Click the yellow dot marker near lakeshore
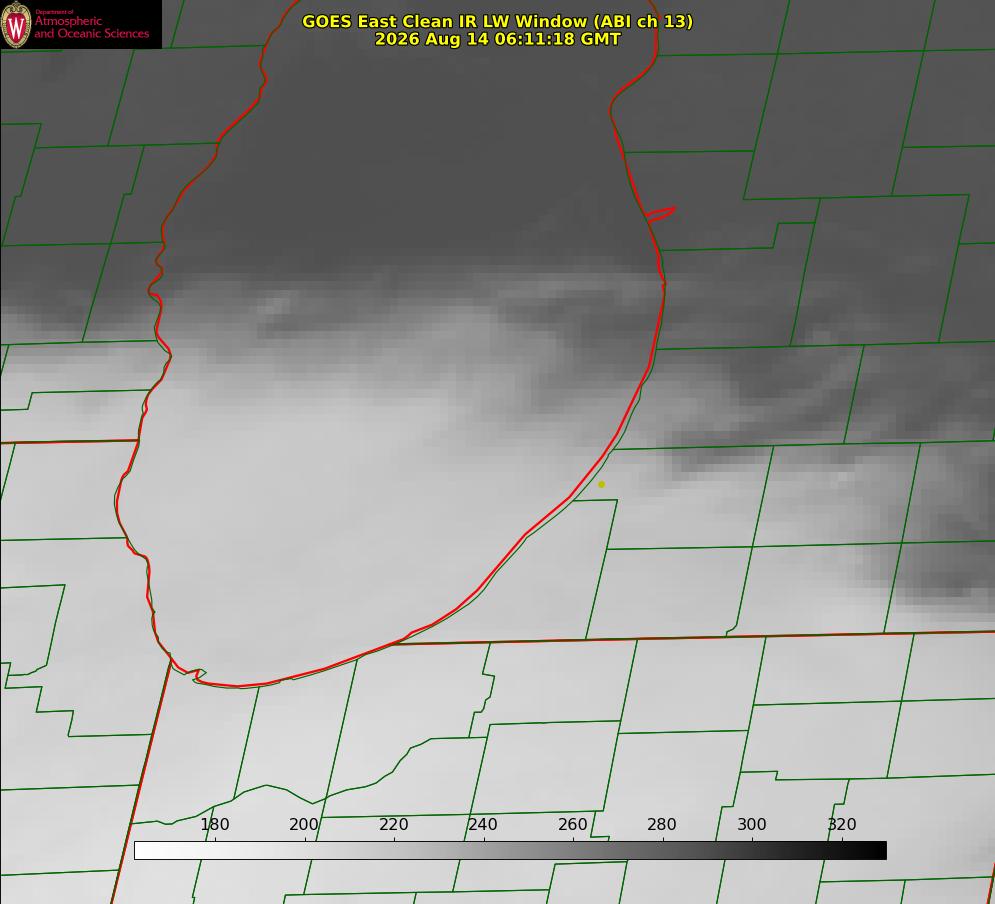This screenshot has height=904, width=995. pos(602,484)
